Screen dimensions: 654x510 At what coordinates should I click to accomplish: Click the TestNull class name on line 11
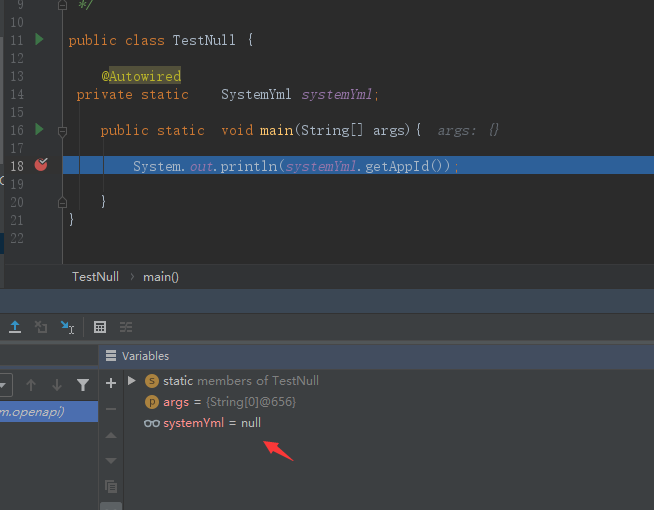coord(204,40)
